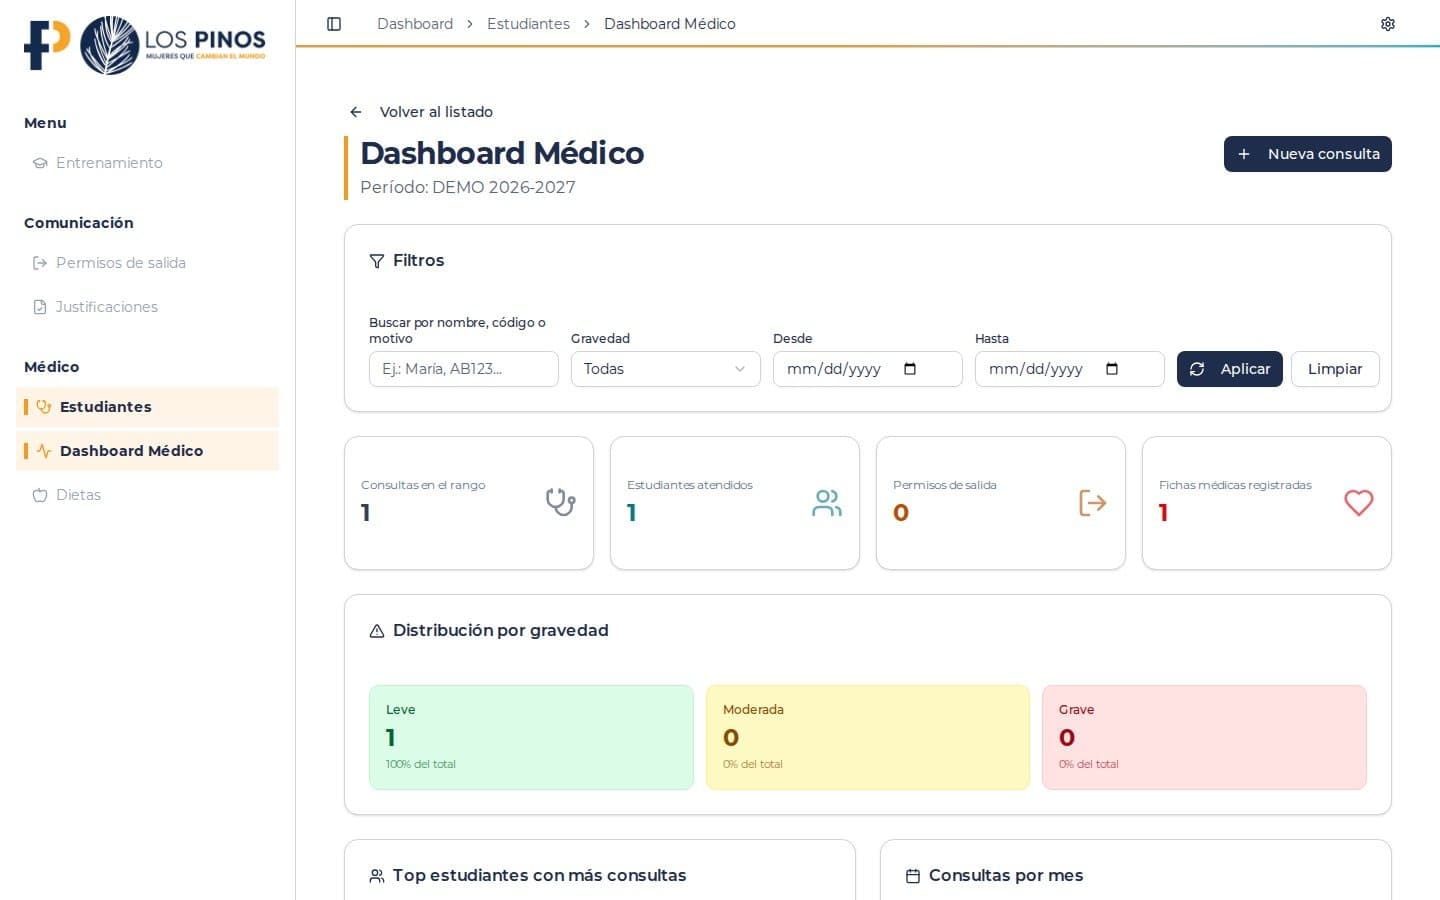Click the warning triangle icon by Distribución
Viewport: 1440px width, 900px height.
[x=377, y=631]
